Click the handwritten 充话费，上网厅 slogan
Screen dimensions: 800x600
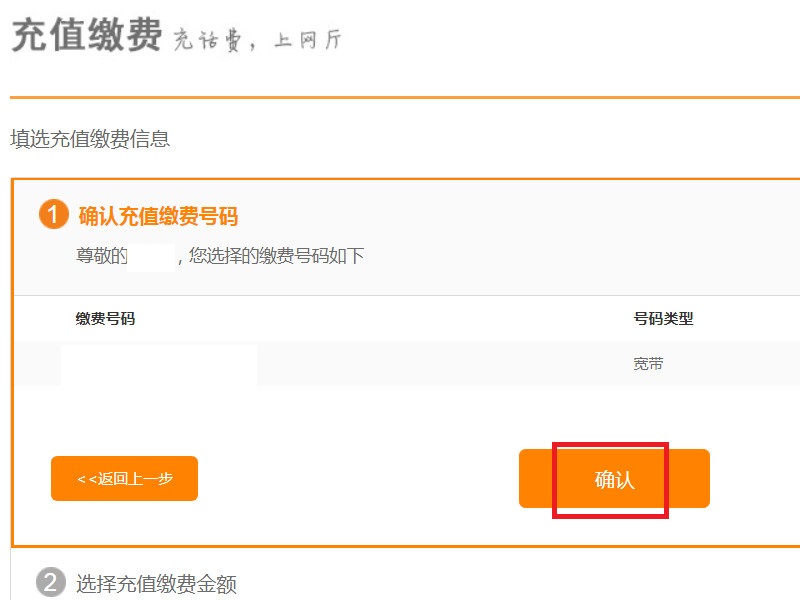click(257, 40)
